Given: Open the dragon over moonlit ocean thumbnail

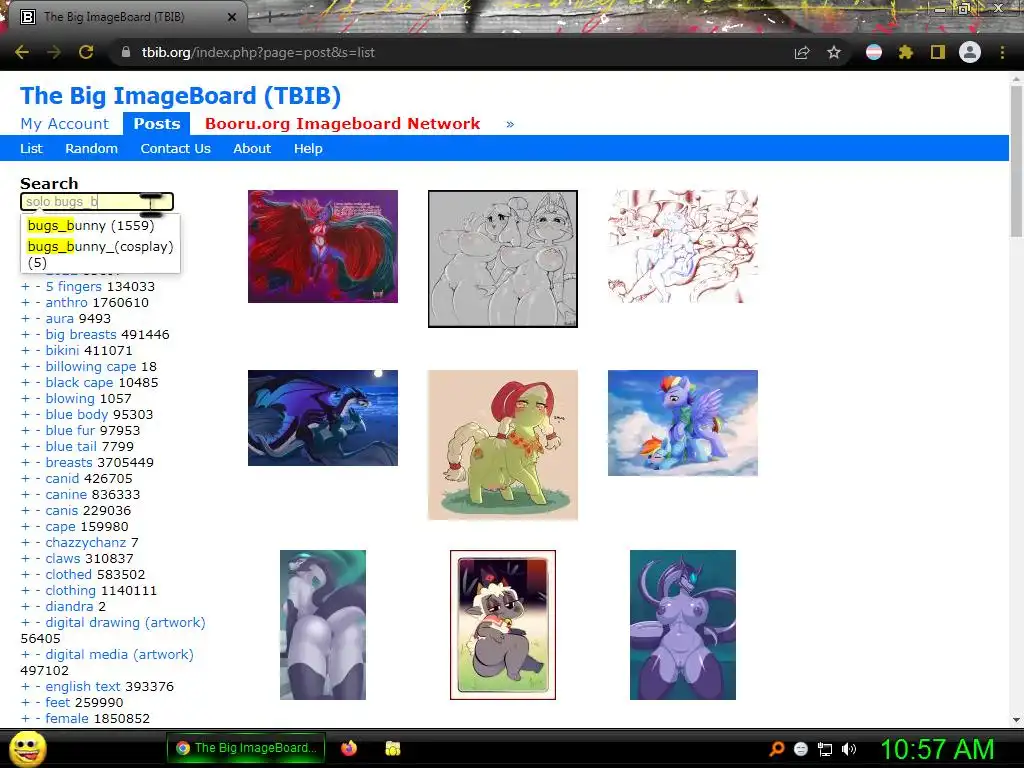Looking at the screenshot, I should pyautogui.click(x=323, y=418).
